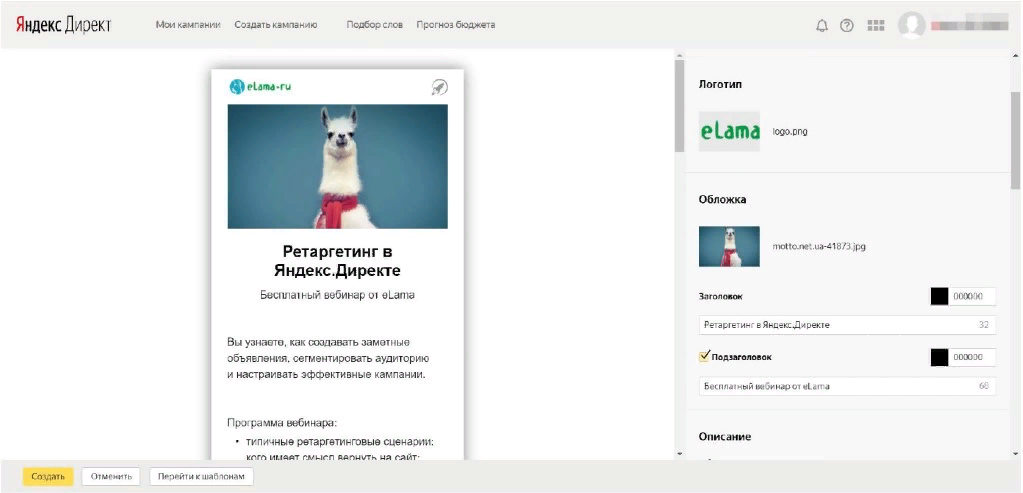Click the yellow Создать button

(x=48, y=476)
